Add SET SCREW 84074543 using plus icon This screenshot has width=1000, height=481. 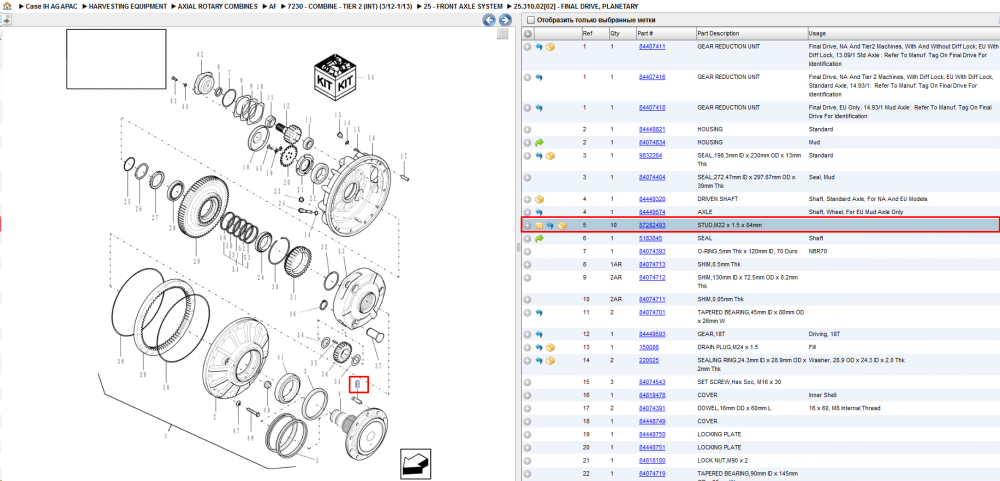(x=527, y=382)
